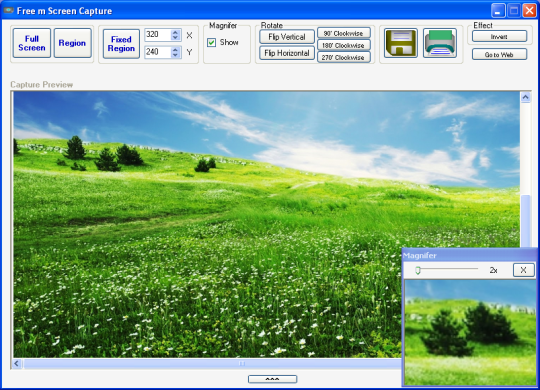Viewport: 540px width, 390px height.
Task: Click the floppy disk save icon
Action: coord(401,43)
